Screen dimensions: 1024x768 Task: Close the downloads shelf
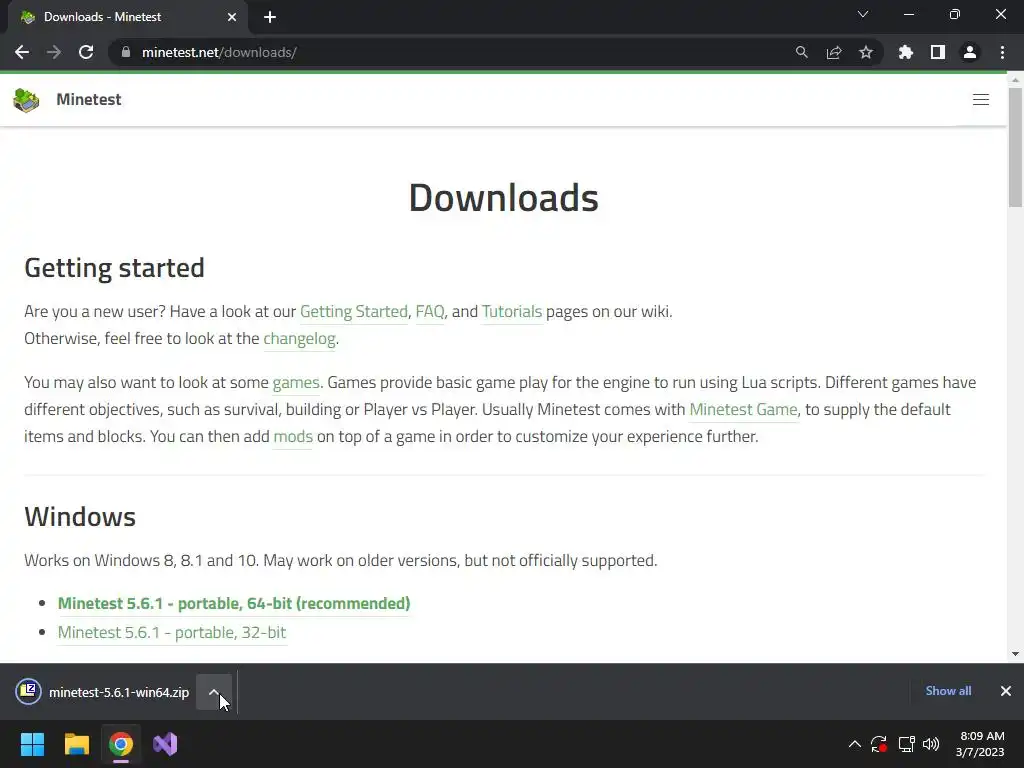point(1006,691)
